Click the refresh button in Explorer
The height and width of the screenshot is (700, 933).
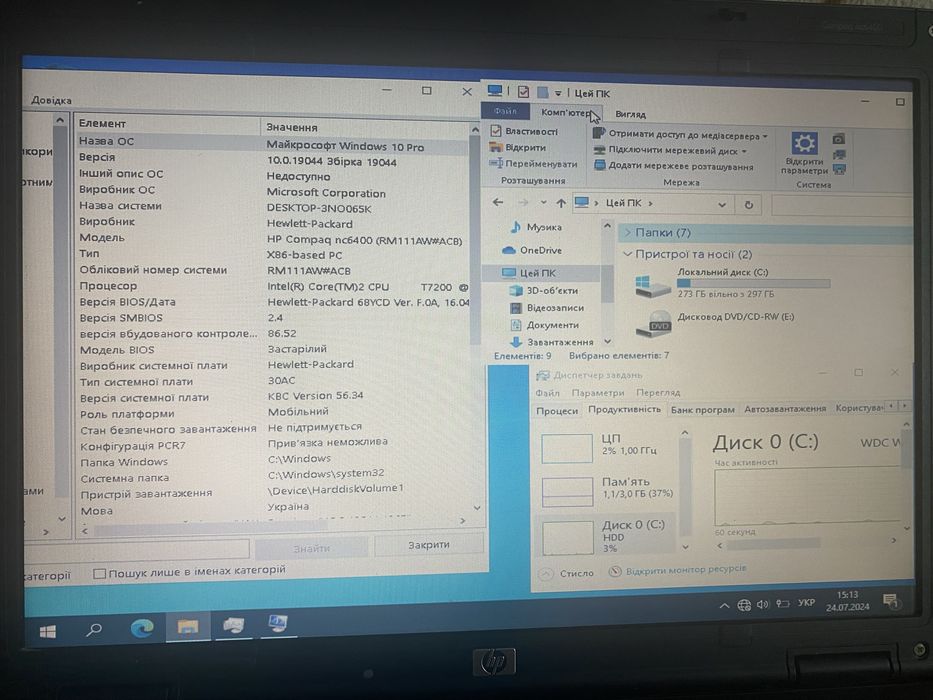[x=749, y=205]
